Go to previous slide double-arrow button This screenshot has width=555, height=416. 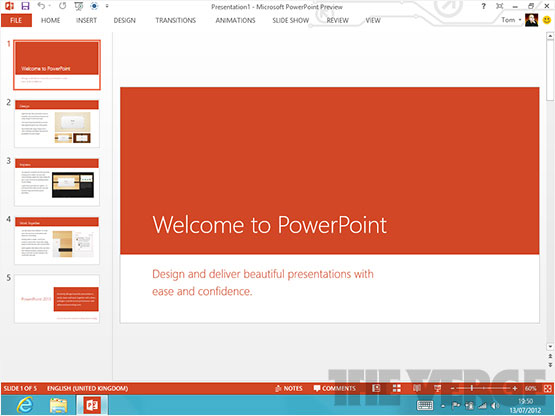(x=550, y=356)
